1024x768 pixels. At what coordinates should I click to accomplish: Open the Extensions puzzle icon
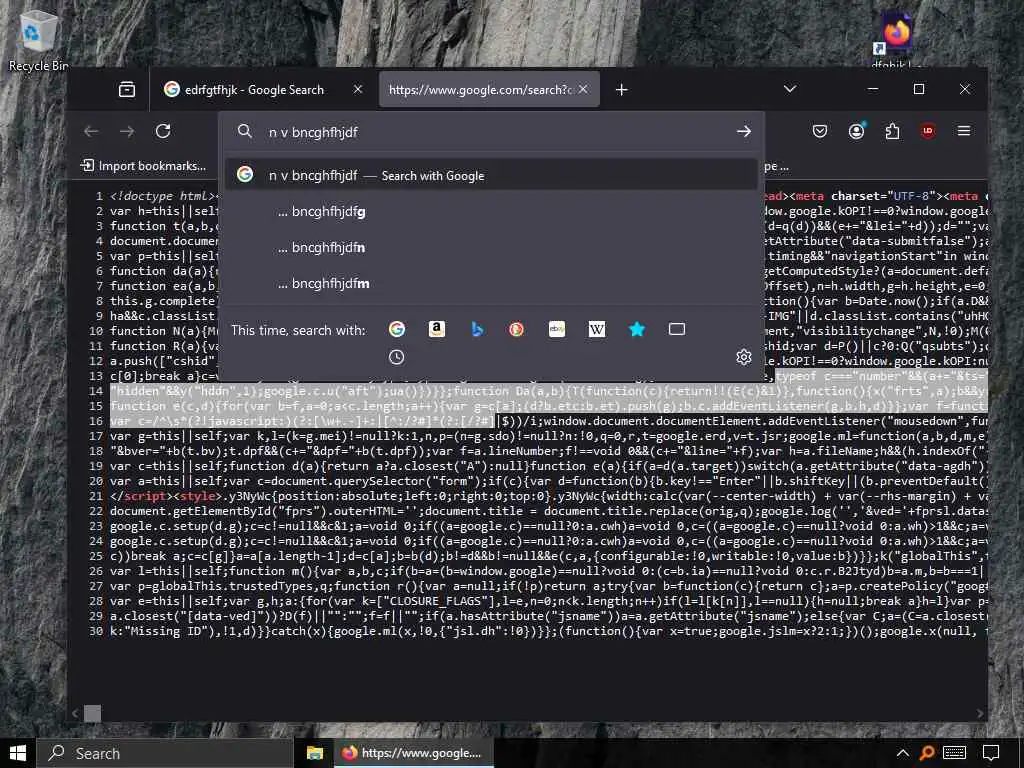pyautogui.click(x=892, y=131)
